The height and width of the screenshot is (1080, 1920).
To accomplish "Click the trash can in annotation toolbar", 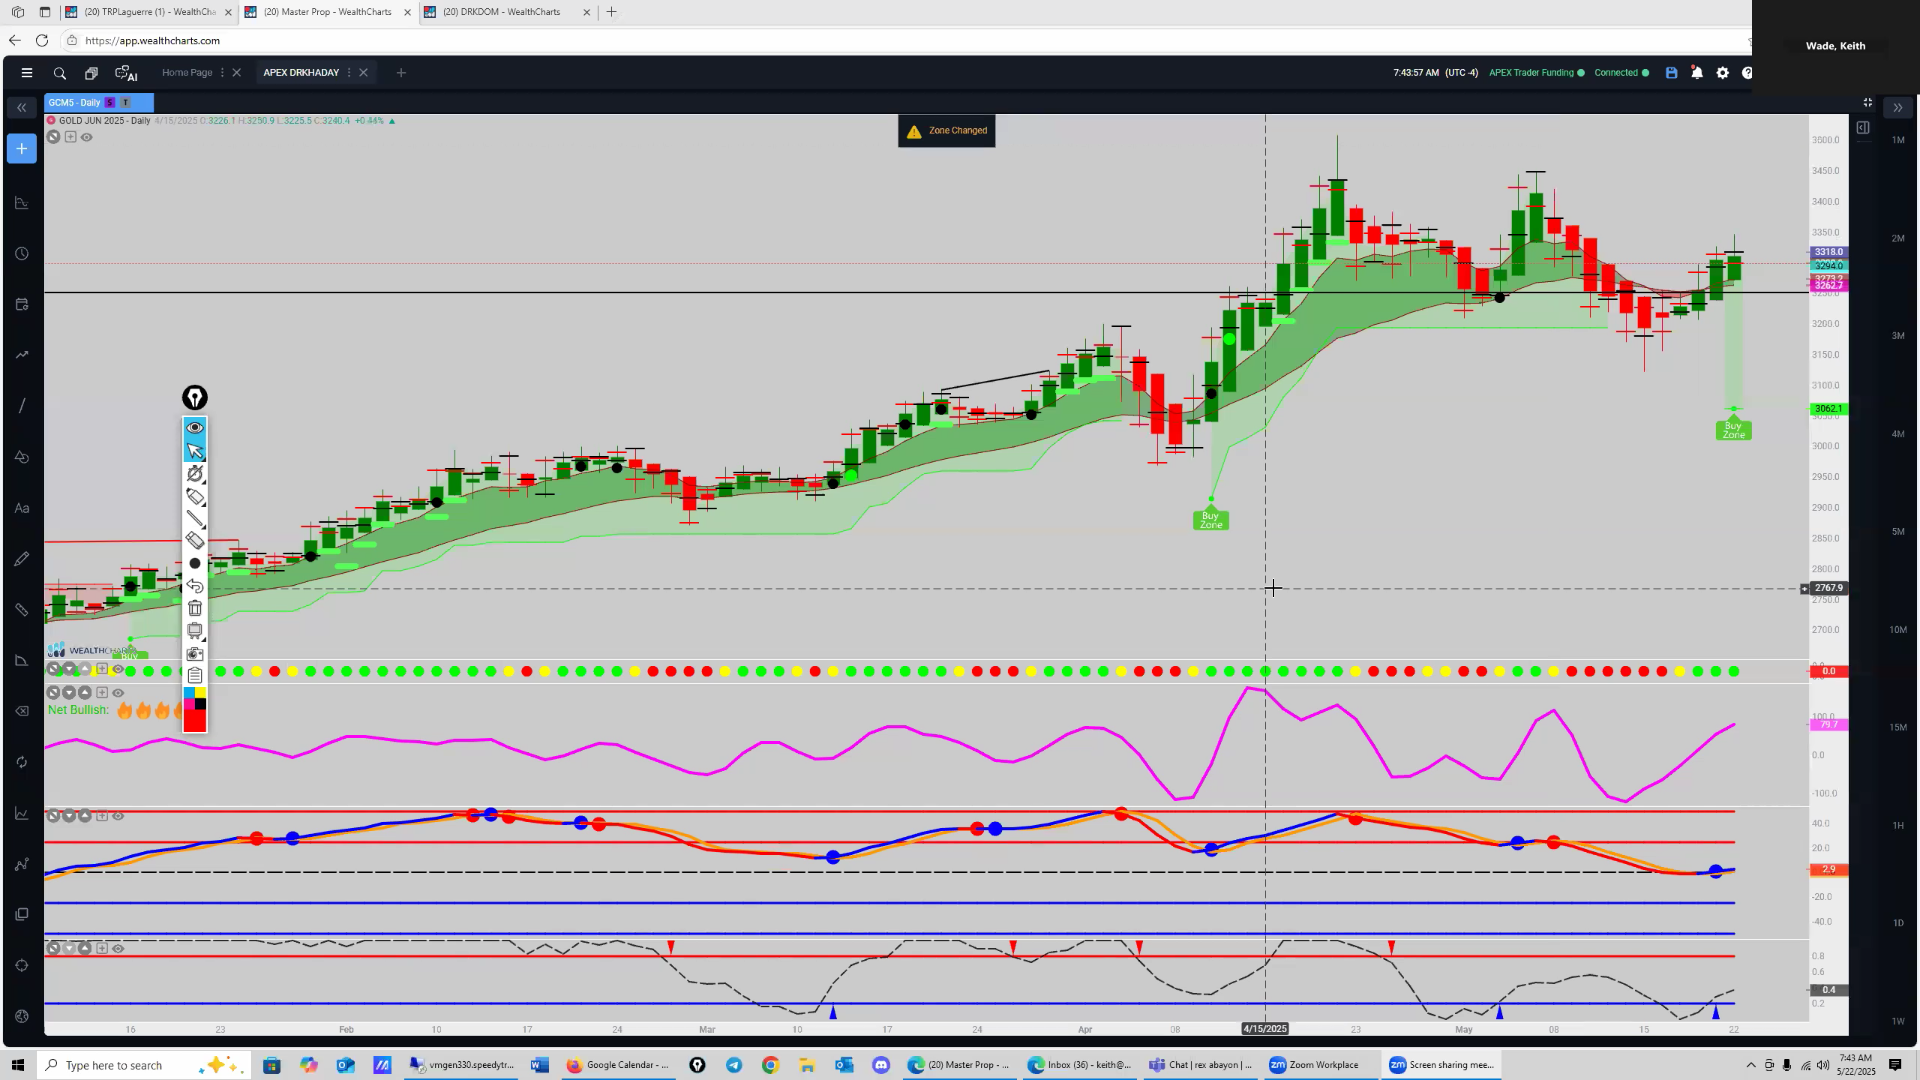I will 195,608.
